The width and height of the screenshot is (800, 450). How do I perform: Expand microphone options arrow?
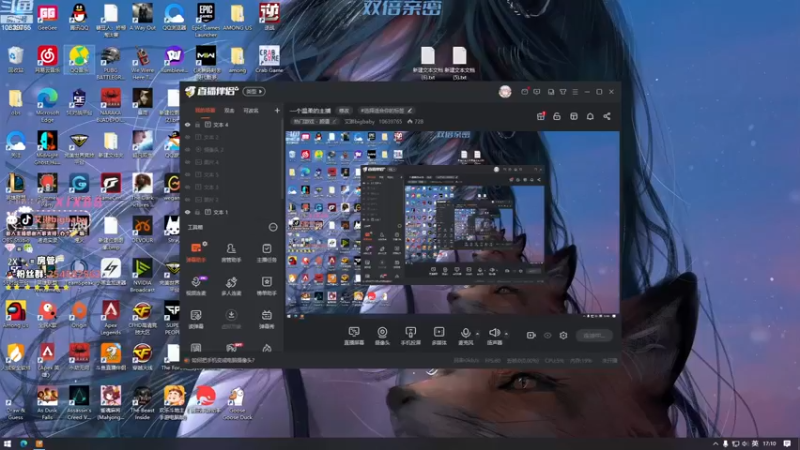478,334
